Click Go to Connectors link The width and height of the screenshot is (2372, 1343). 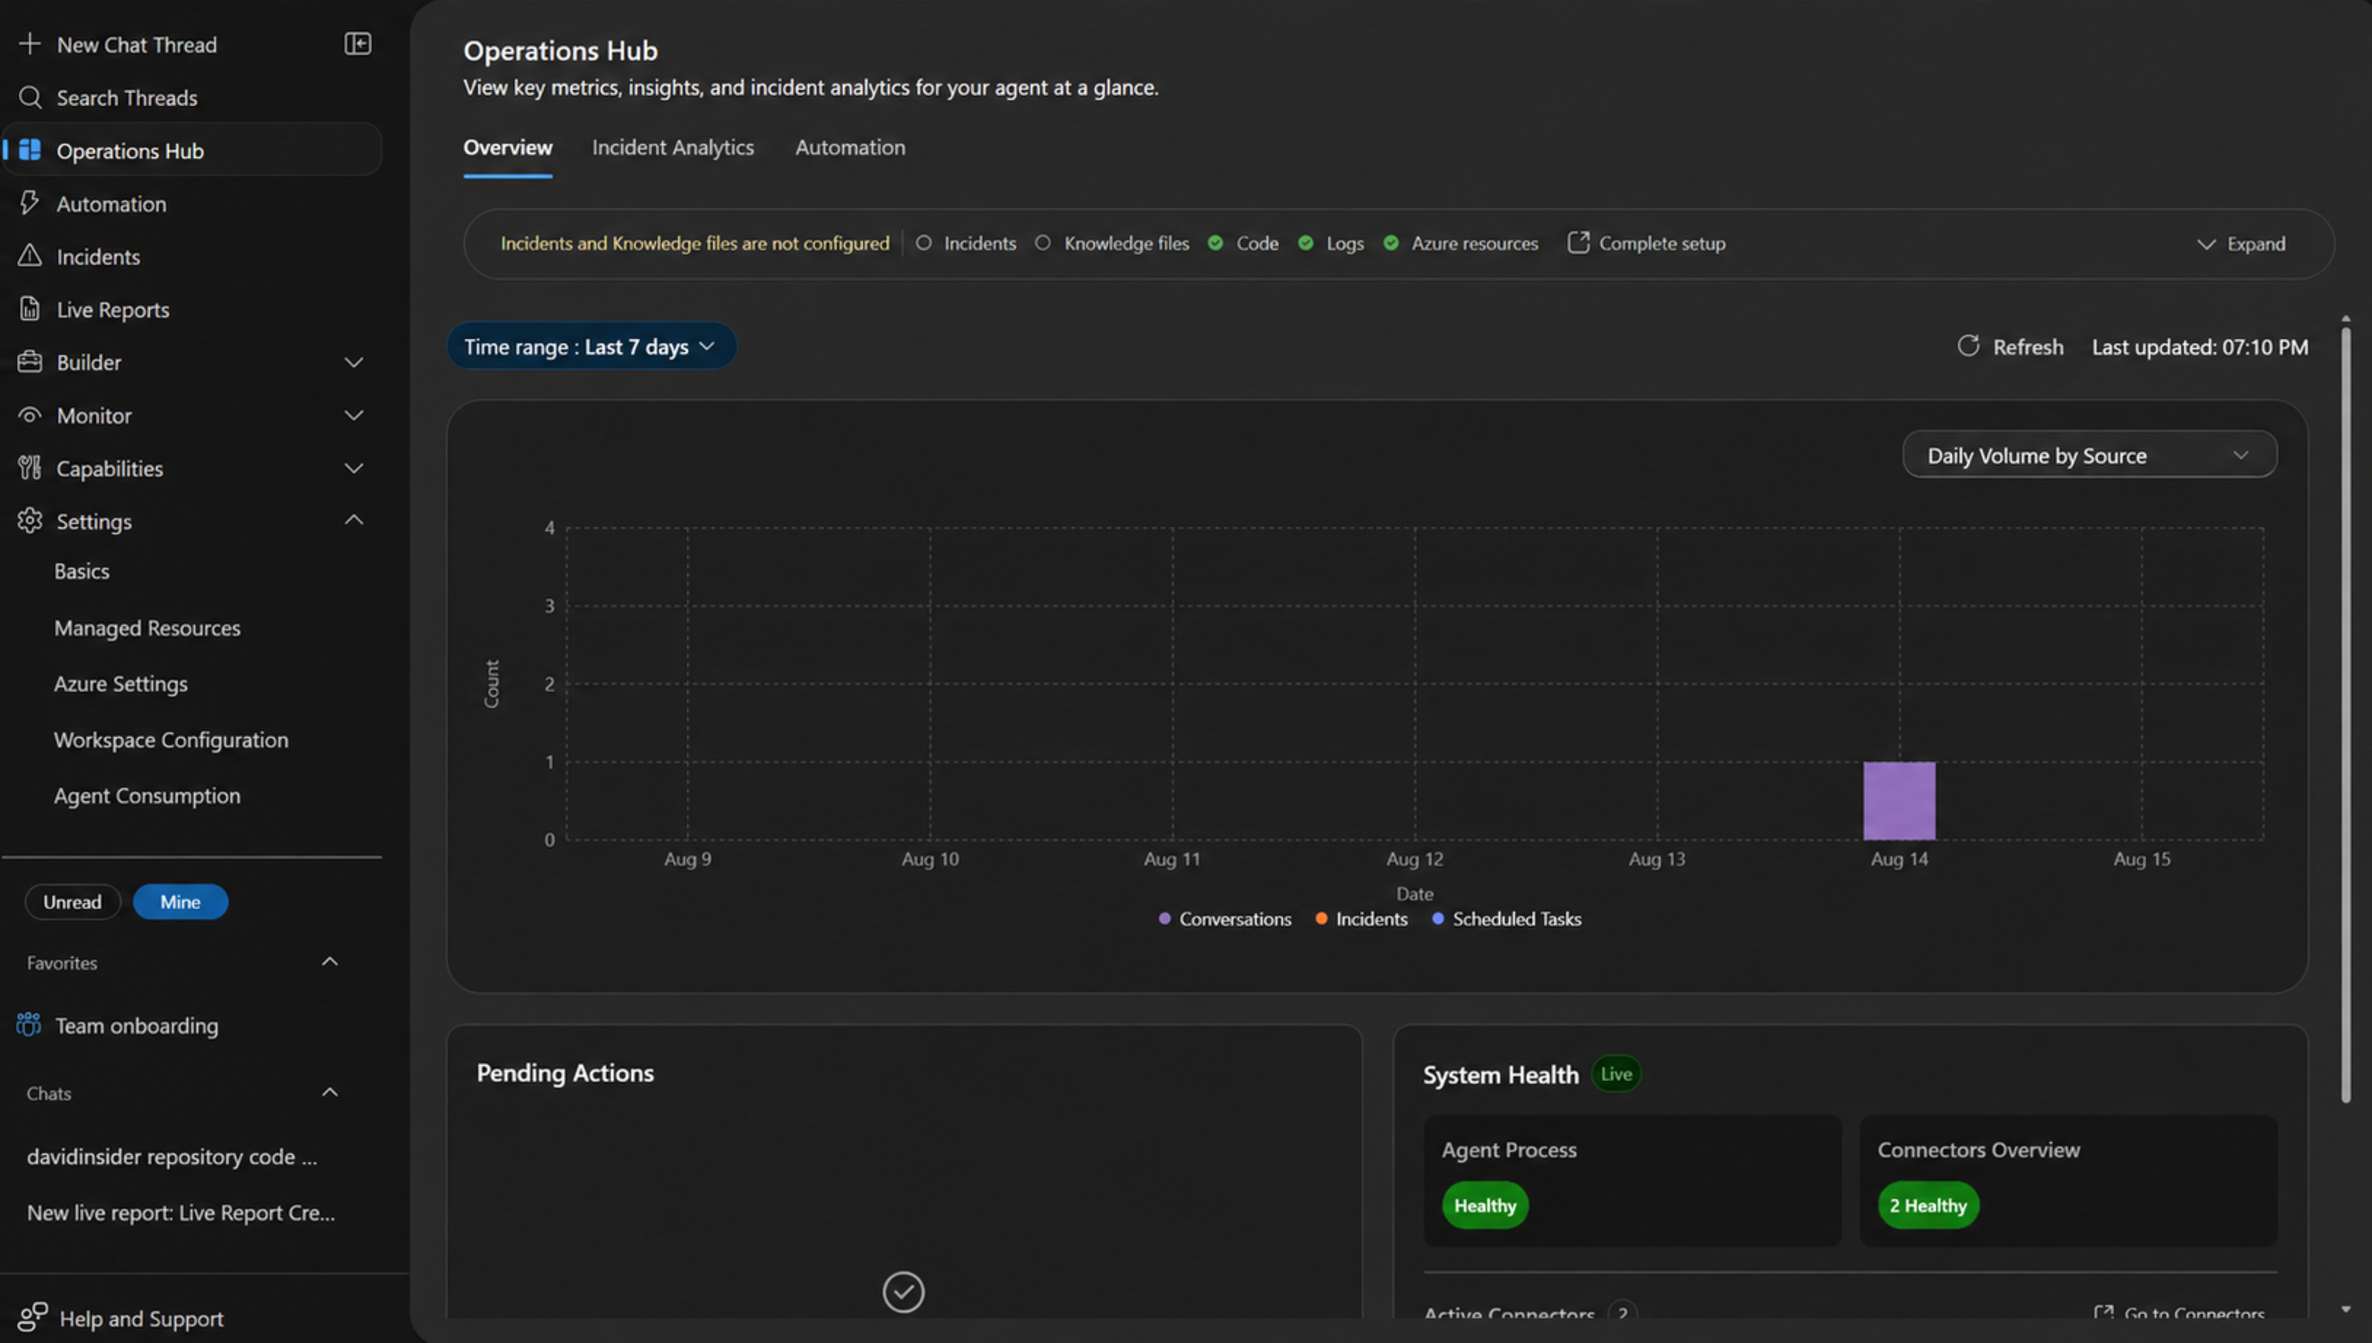[2180, 1312]
